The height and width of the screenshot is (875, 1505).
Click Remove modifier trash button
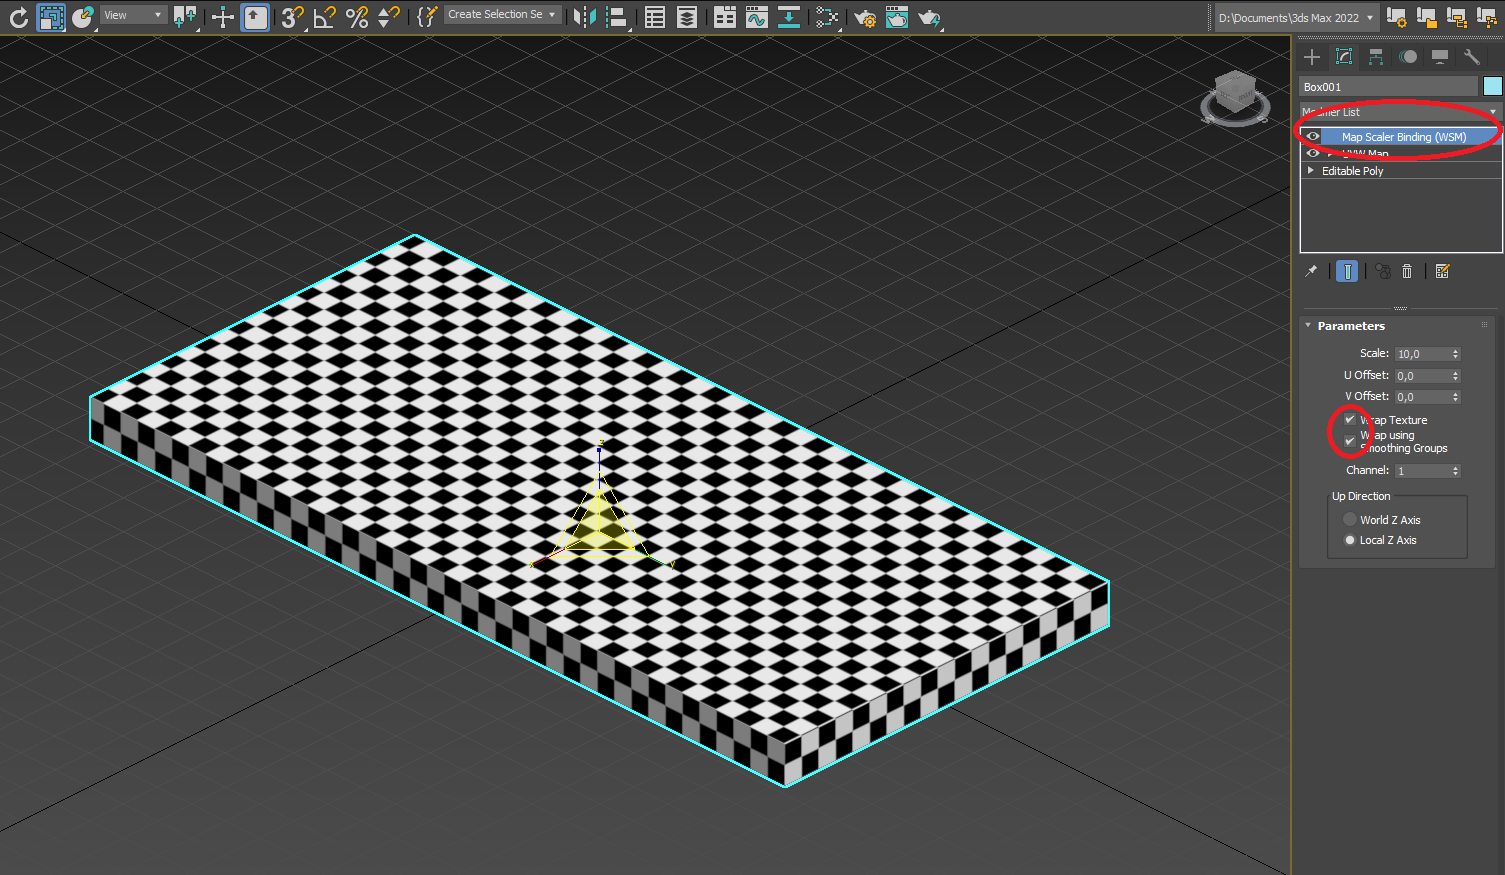click(x=1407, y=271)
